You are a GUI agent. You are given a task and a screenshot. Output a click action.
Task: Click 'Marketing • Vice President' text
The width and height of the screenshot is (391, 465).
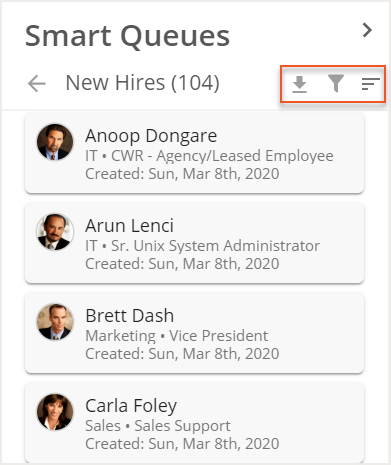pos(177,336)
